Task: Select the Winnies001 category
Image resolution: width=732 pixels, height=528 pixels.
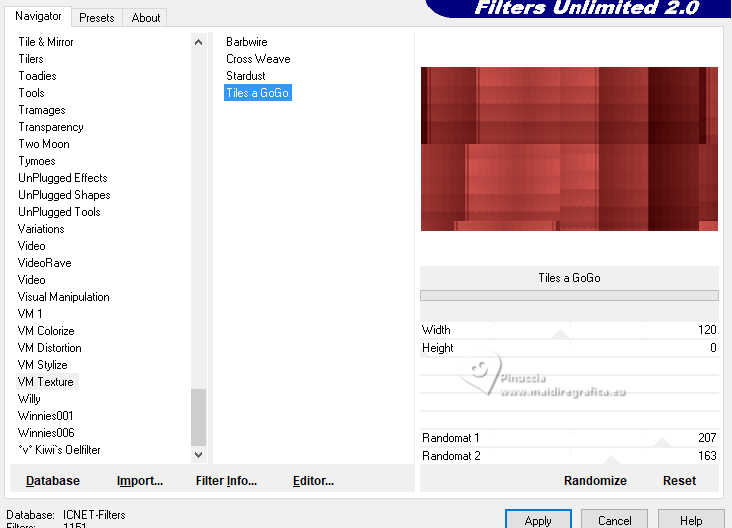Action: tap(45, 416)
